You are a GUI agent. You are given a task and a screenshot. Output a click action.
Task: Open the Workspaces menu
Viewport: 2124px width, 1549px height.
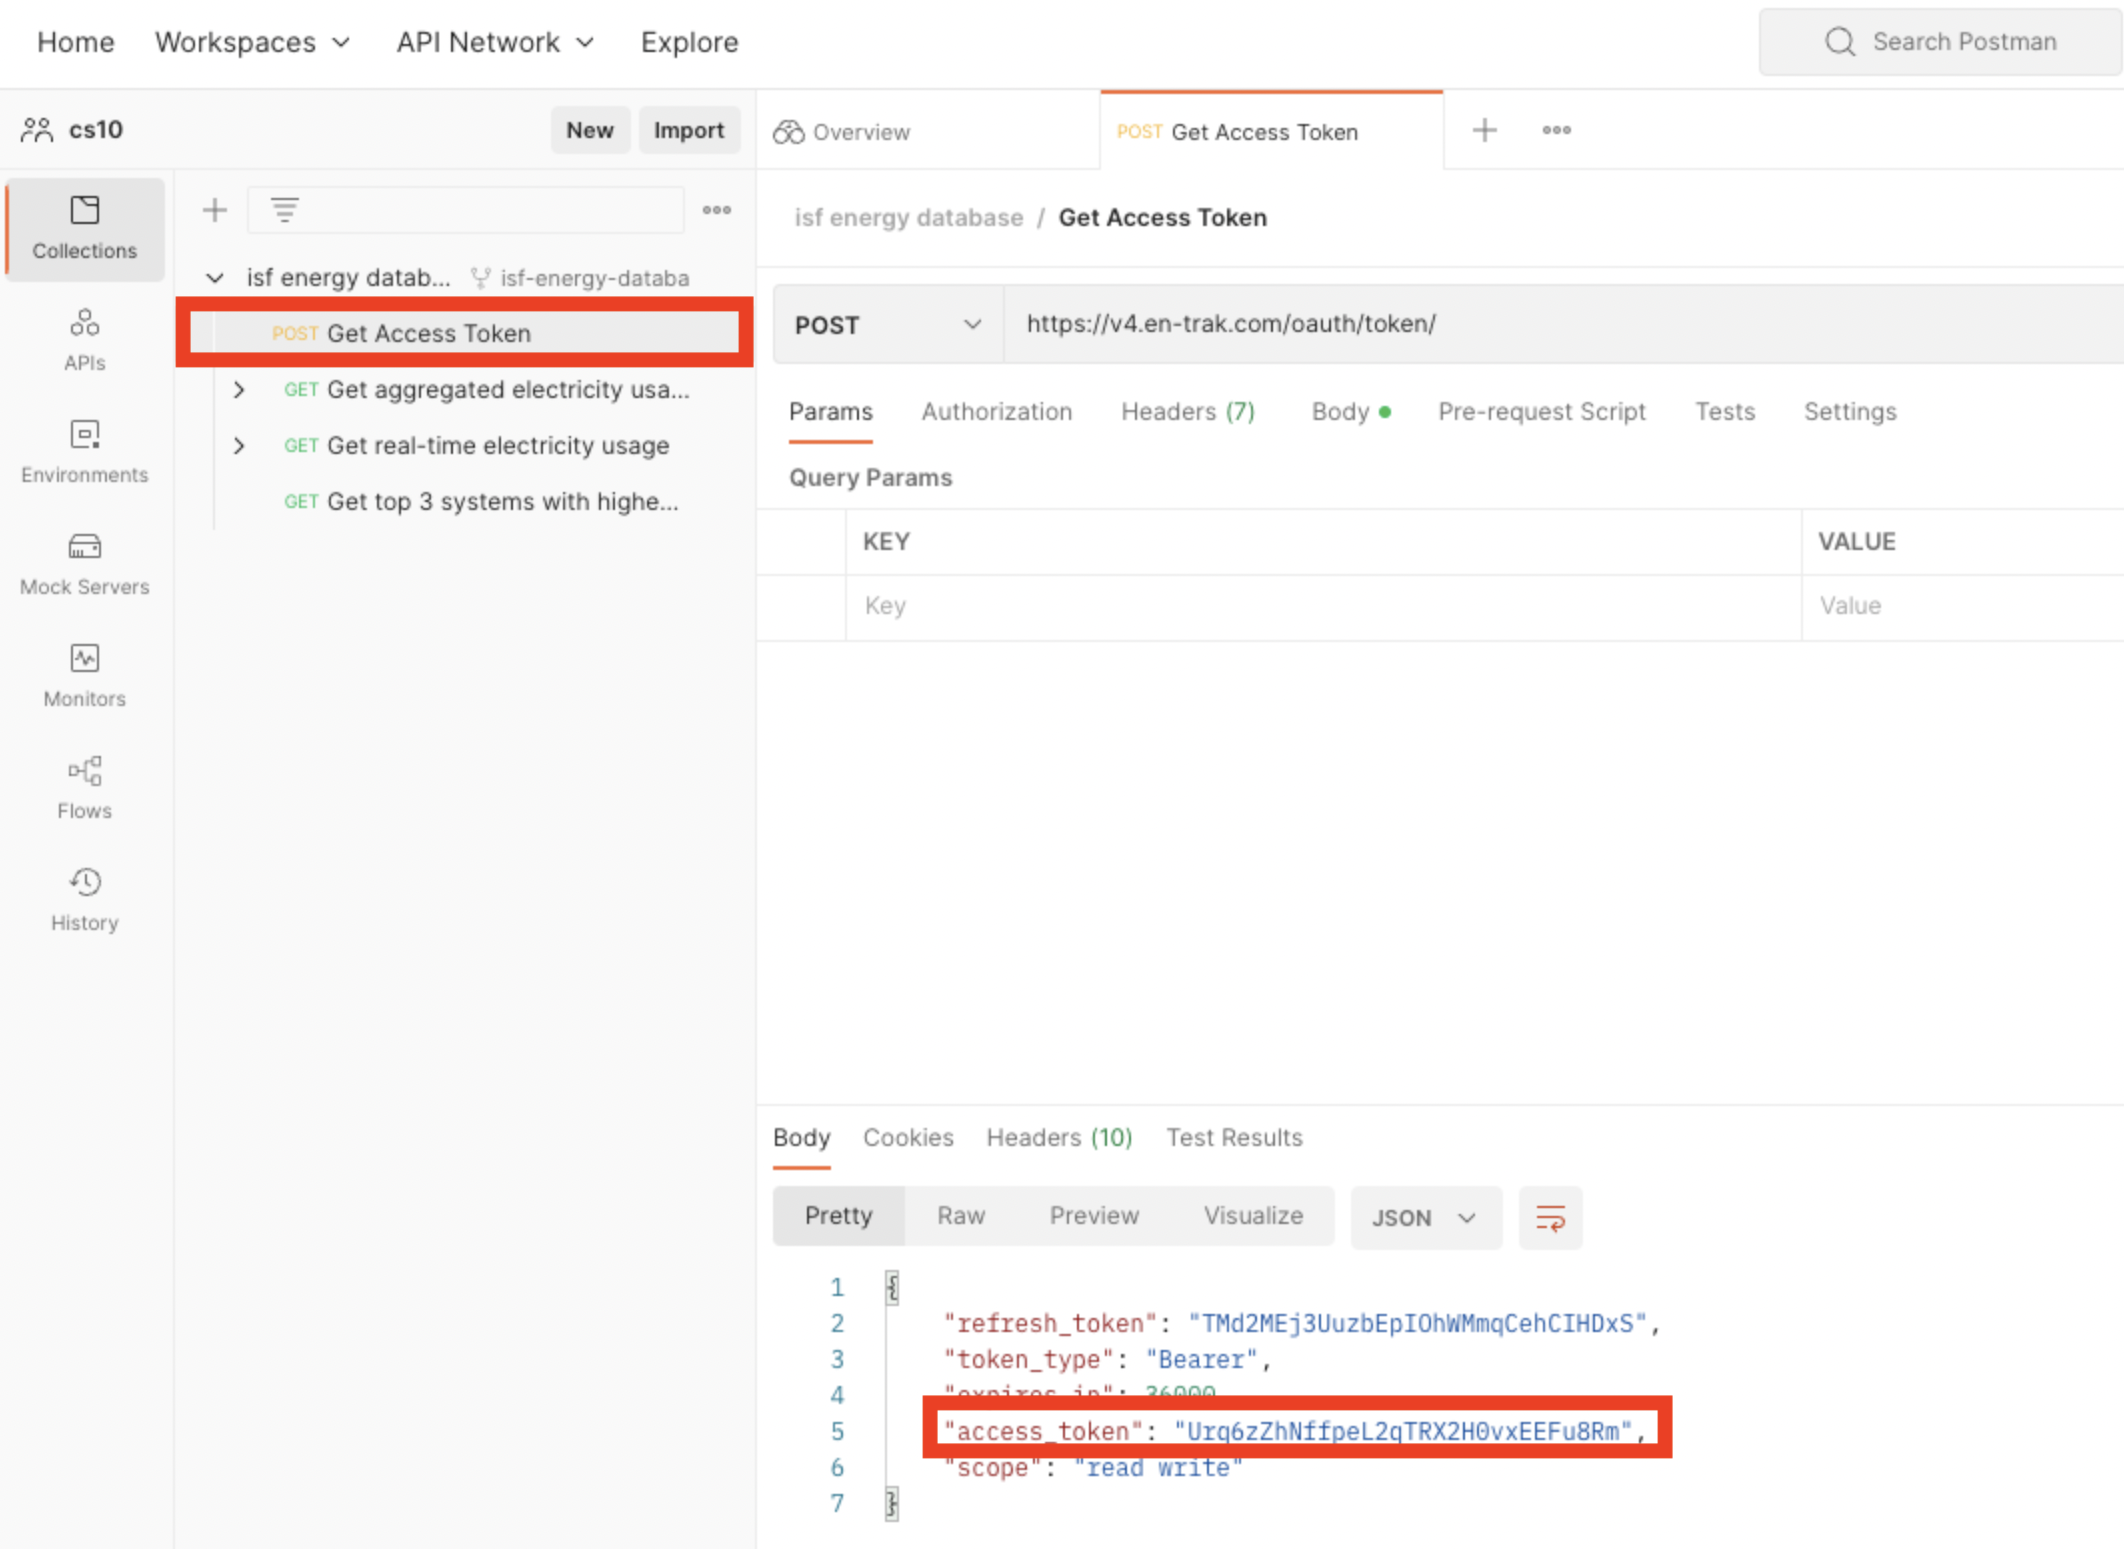coord(252,42)
